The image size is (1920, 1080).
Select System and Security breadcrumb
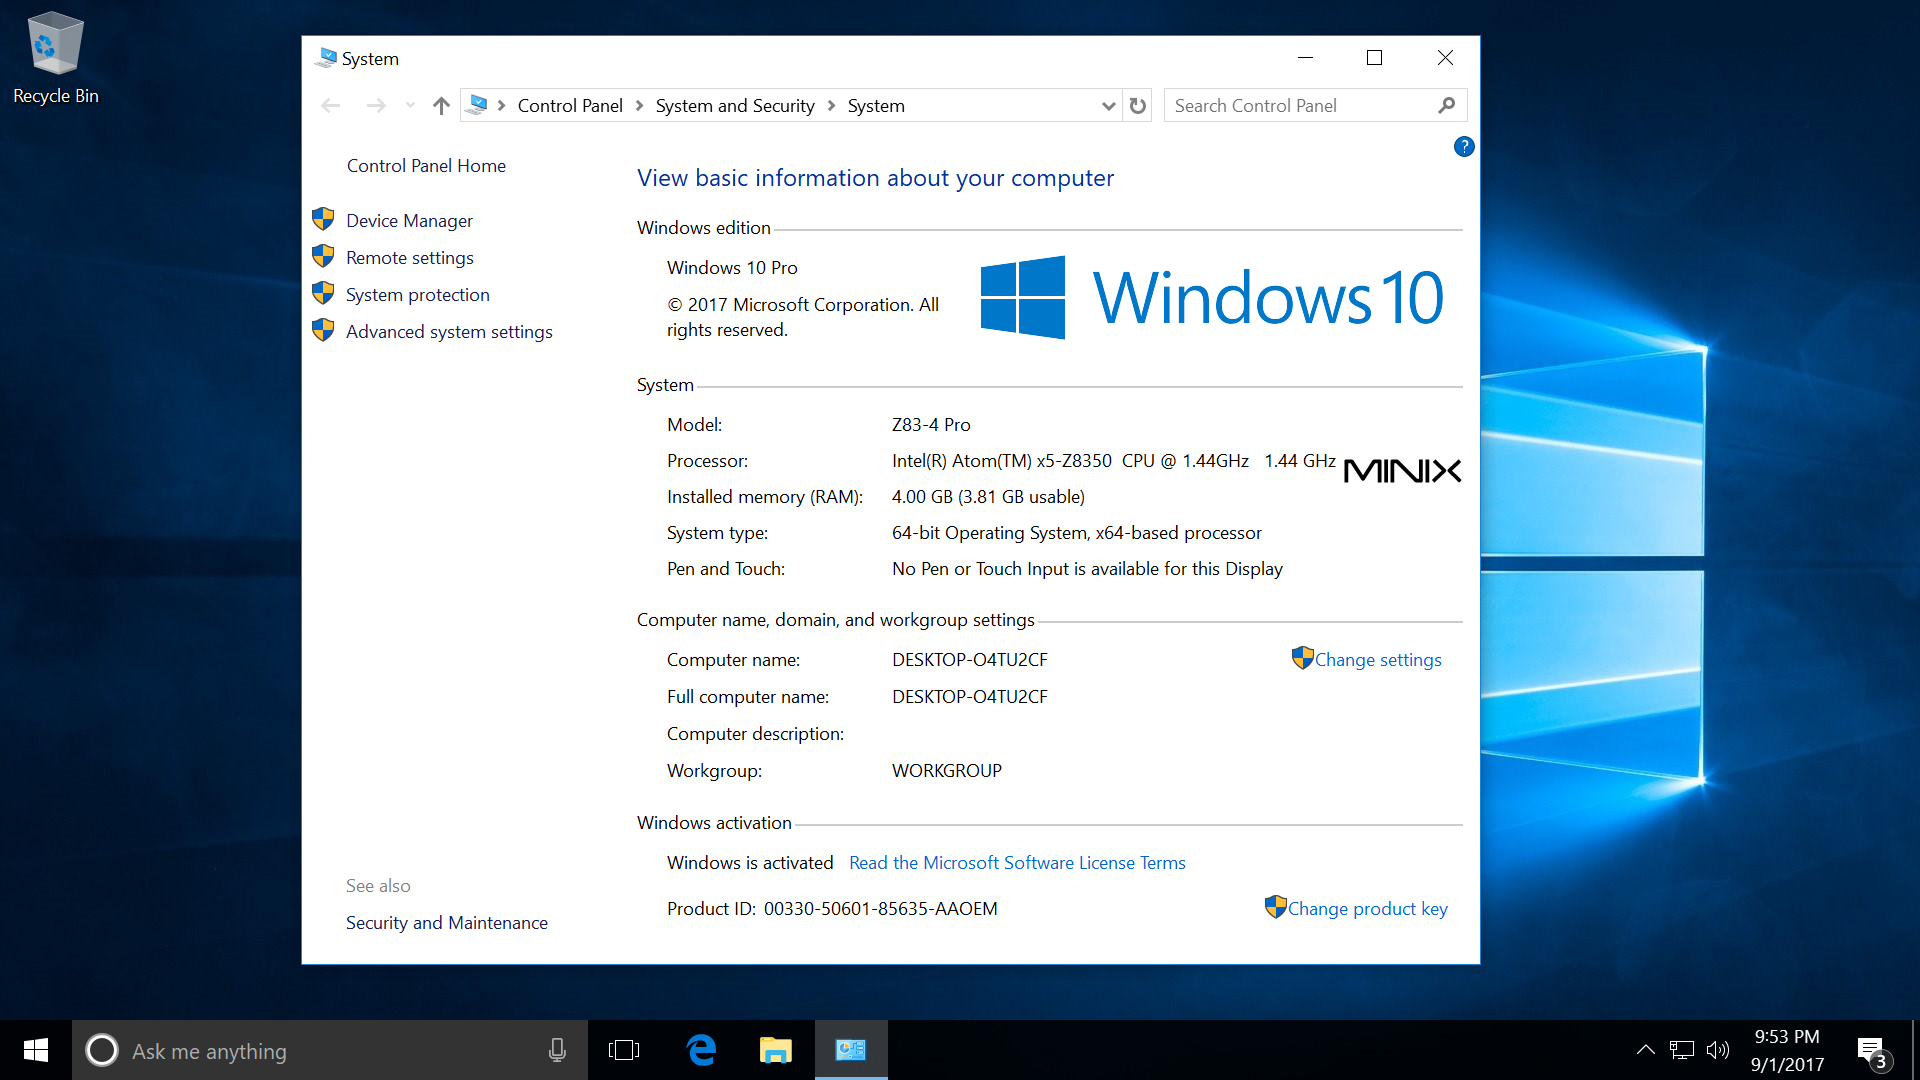tap(735, 105)
